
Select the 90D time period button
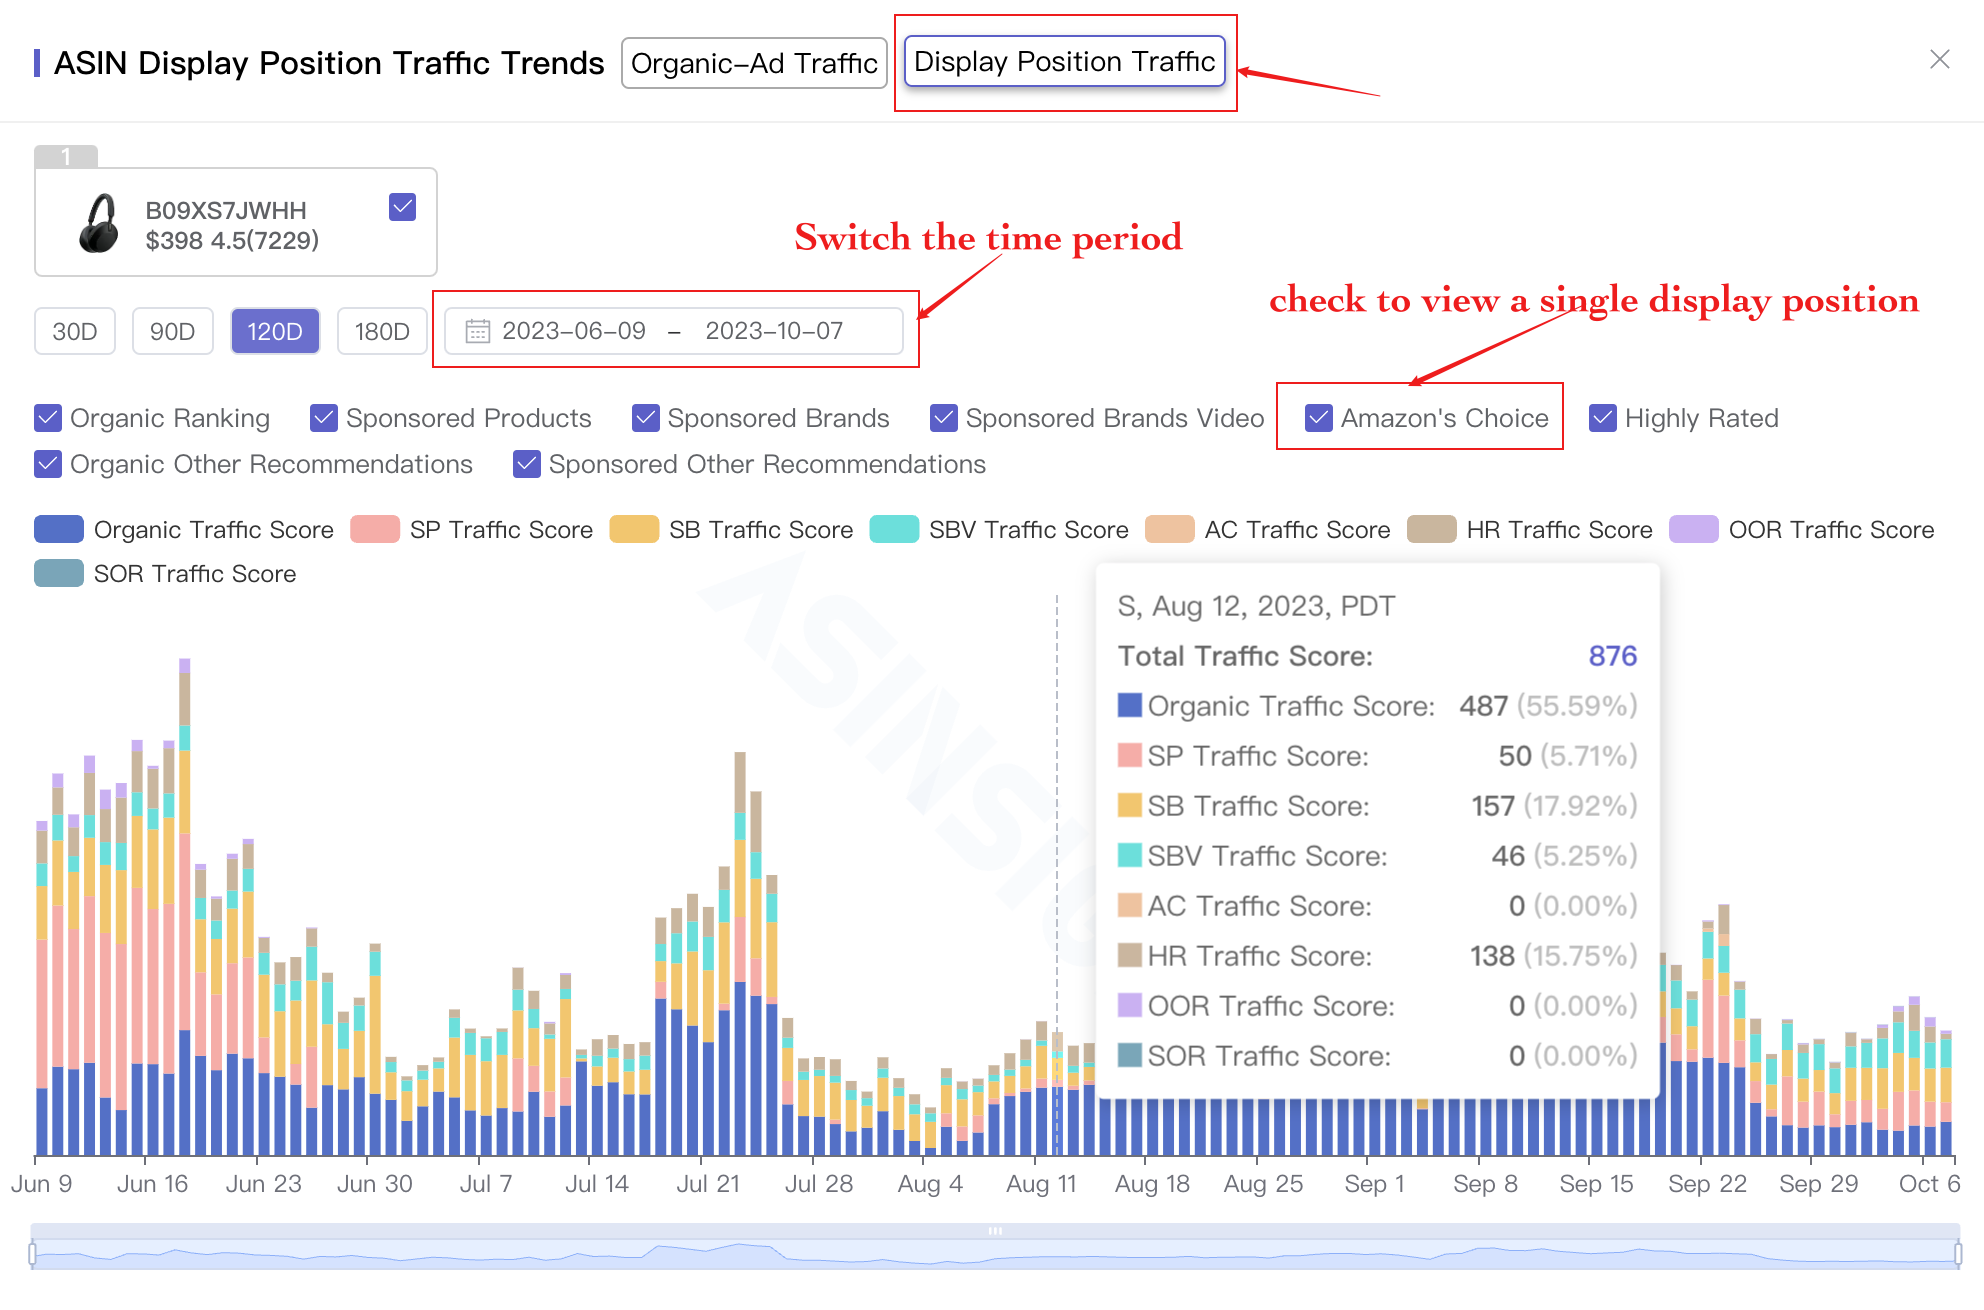tap(172, 330)
